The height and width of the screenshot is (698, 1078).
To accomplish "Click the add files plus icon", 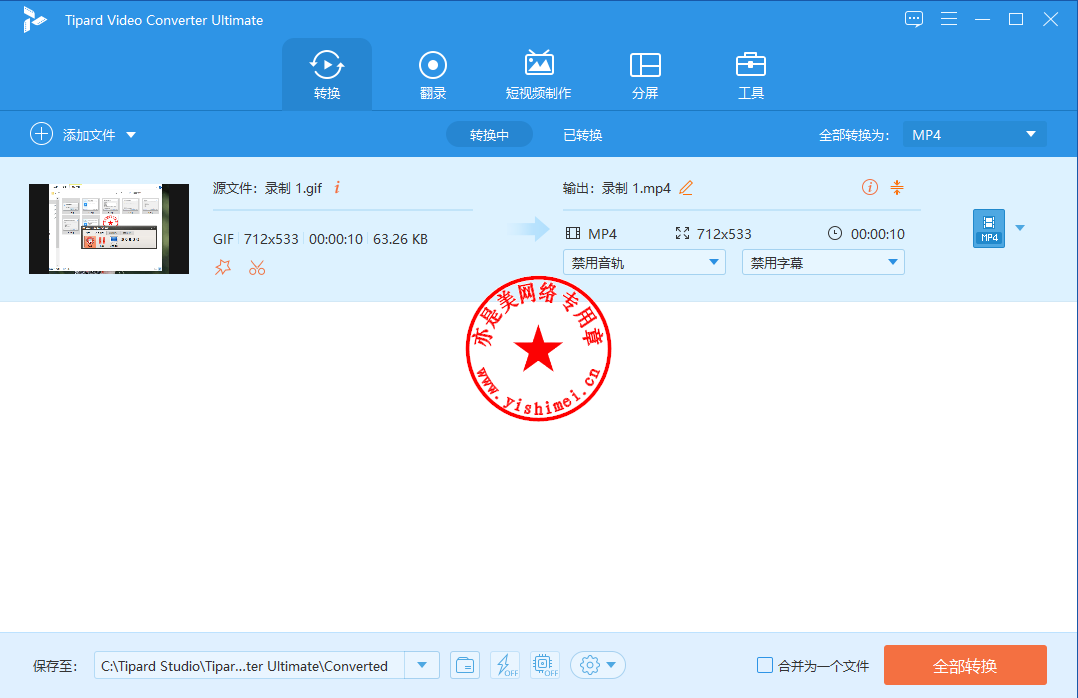I will point(41,134).
